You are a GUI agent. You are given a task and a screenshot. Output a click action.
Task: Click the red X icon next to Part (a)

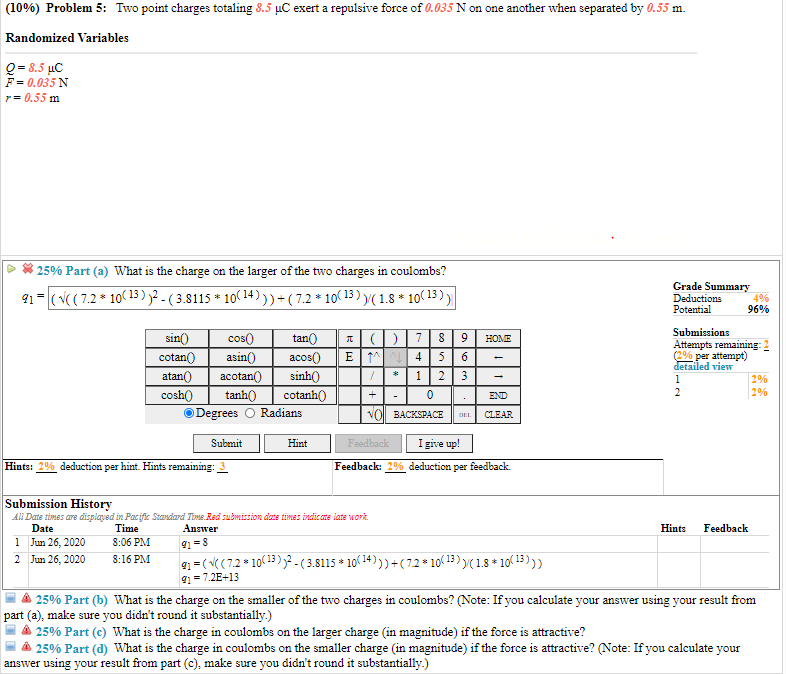[28, 269]
